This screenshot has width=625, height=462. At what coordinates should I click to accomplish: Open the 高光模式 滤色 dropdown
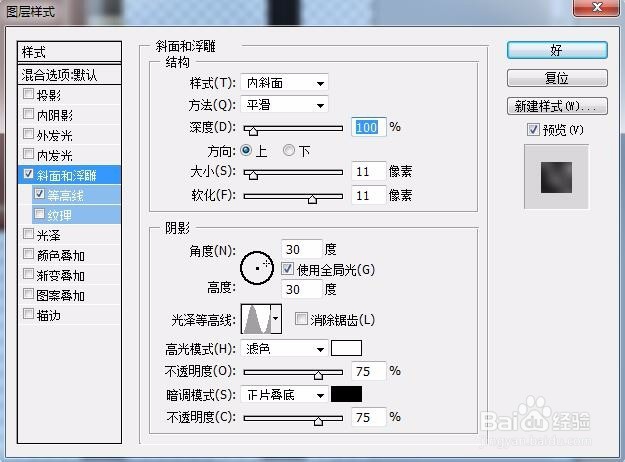coord(284,349)
